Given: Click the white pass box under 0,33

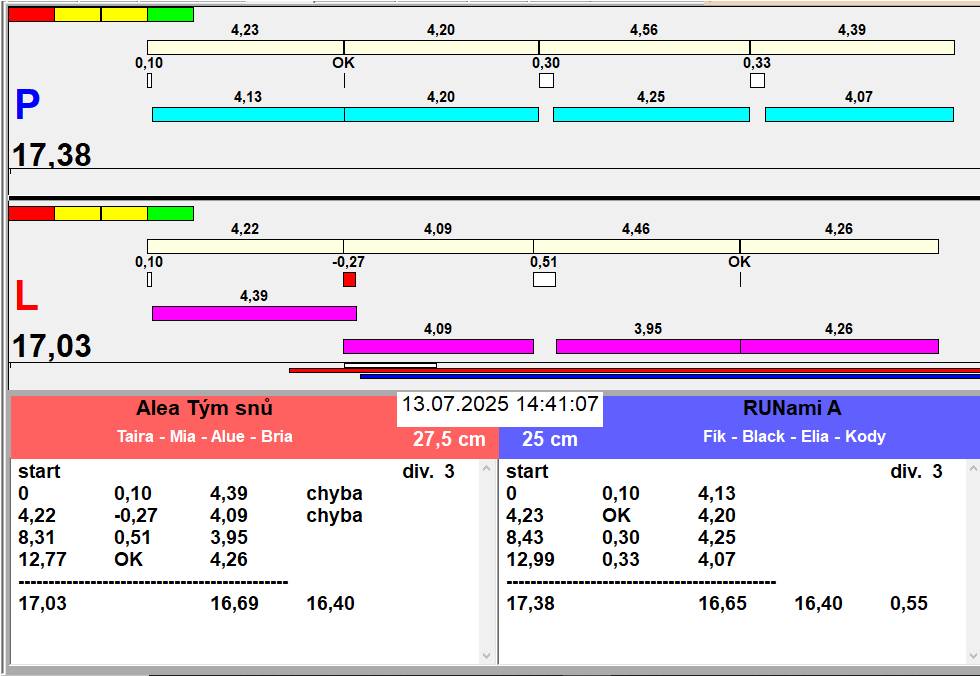Looking at the screenshot, I should pyautogui.click(x=758, y=80).
